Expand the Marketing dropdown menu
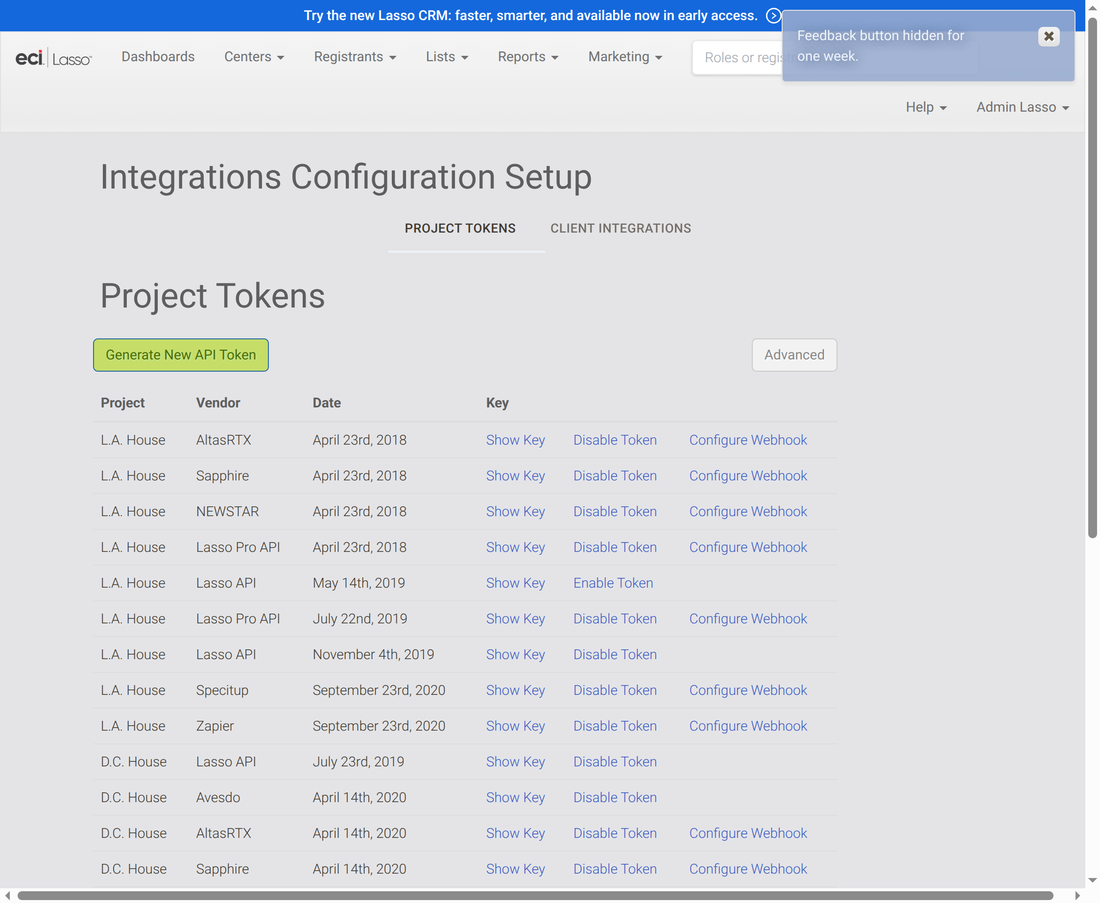This screenshot has width=1100, height=903. point(625,57)
